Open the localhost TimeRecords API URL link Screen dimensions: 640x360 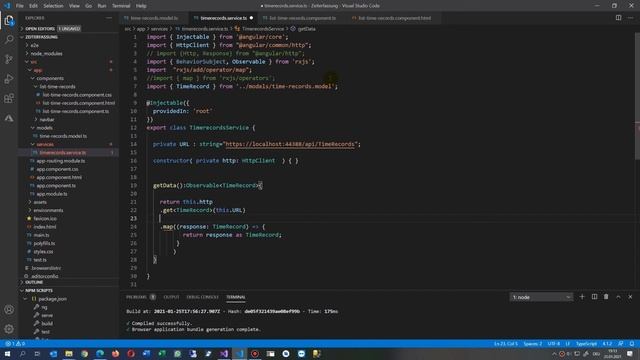coord(290,144)
